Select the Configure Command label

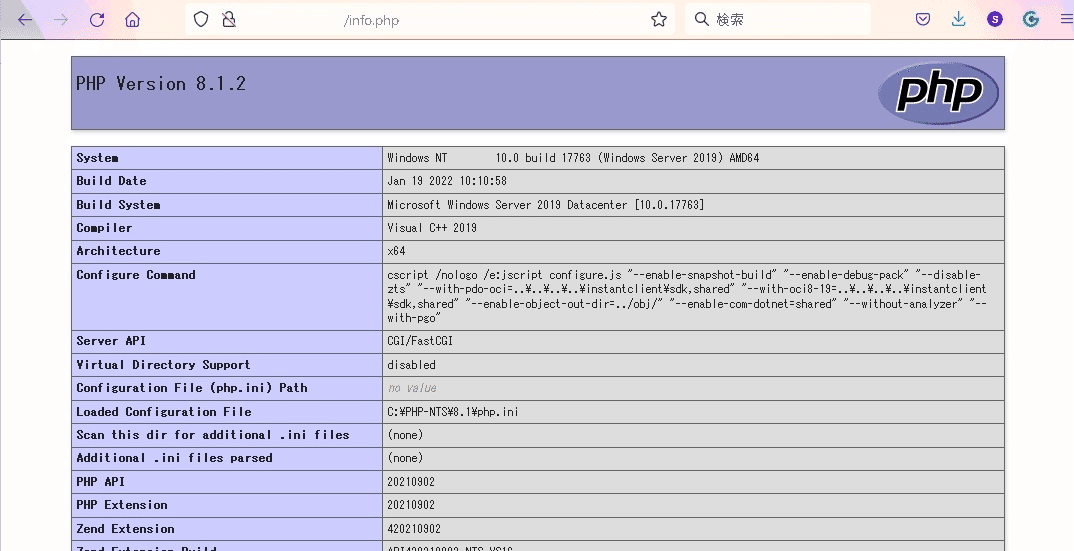coord(136,275)
